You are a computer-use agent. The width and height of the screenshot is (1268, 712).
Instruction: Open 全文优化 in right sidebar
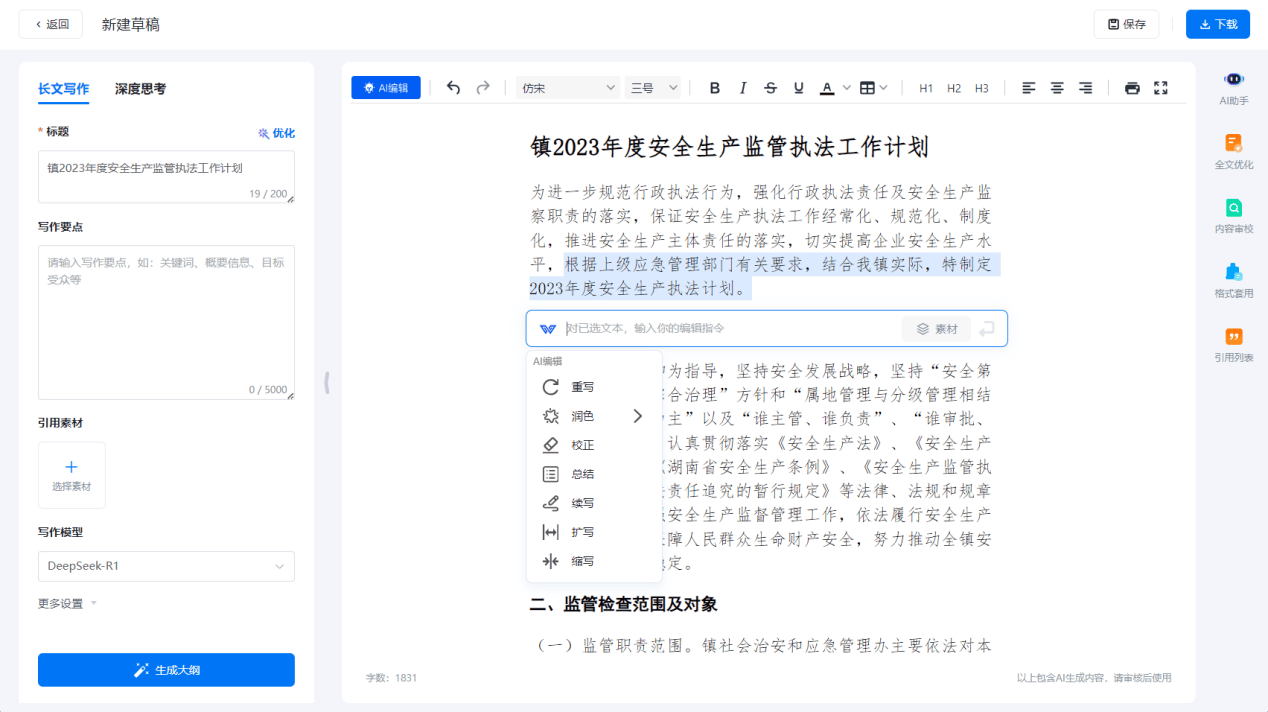tap(1234, 151)
